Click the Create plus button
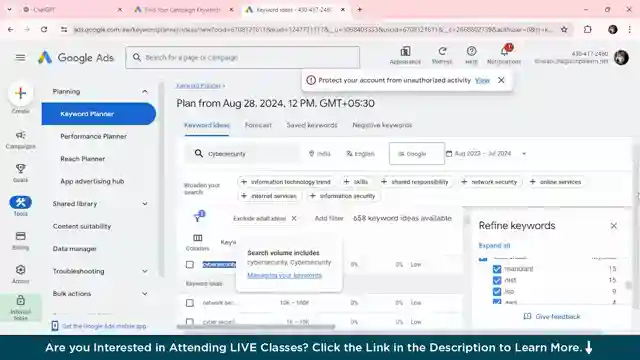The image size is (640, 360). (20, 93)
